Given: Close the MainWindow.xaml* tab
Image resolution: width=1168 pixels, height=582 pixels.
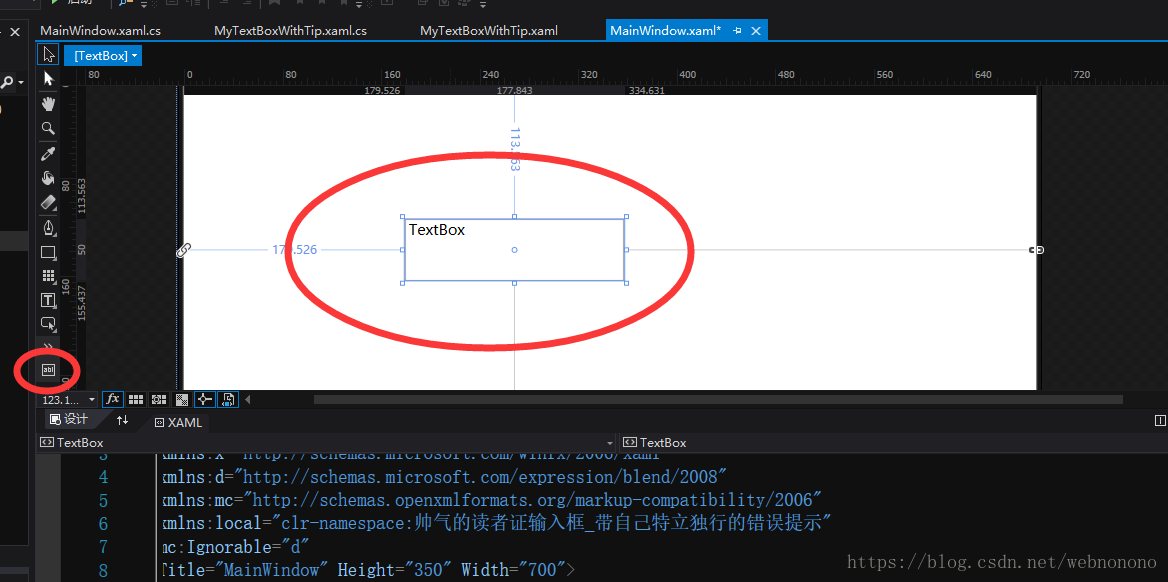Looking at the screenshot, I should tap(756, 31).
